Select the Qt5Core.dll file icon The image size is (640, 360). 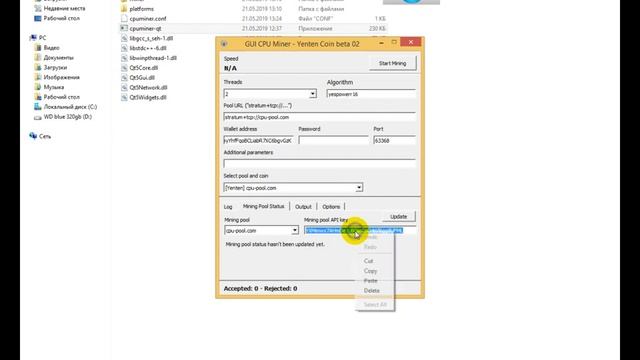click(124, 68)
